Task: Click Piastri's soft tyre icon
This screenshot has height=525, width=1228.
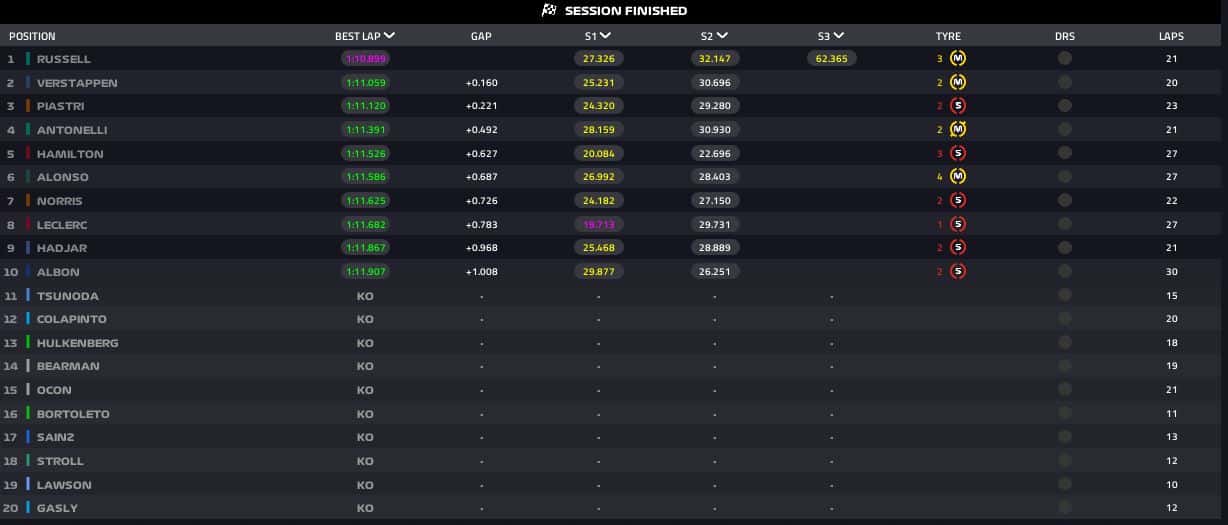Action: (958, 106)
